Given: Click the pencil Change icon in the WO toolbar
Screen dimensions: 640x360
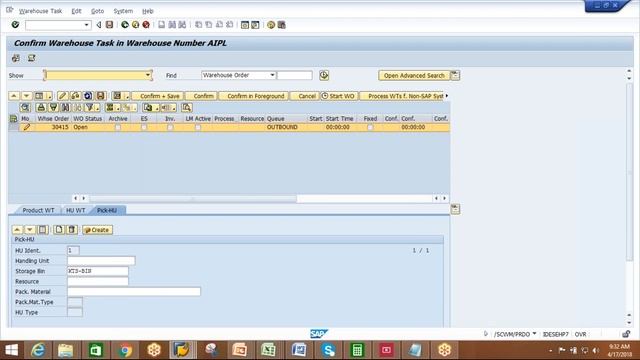Looking at the screenshot, I should [x=62, y=96].
